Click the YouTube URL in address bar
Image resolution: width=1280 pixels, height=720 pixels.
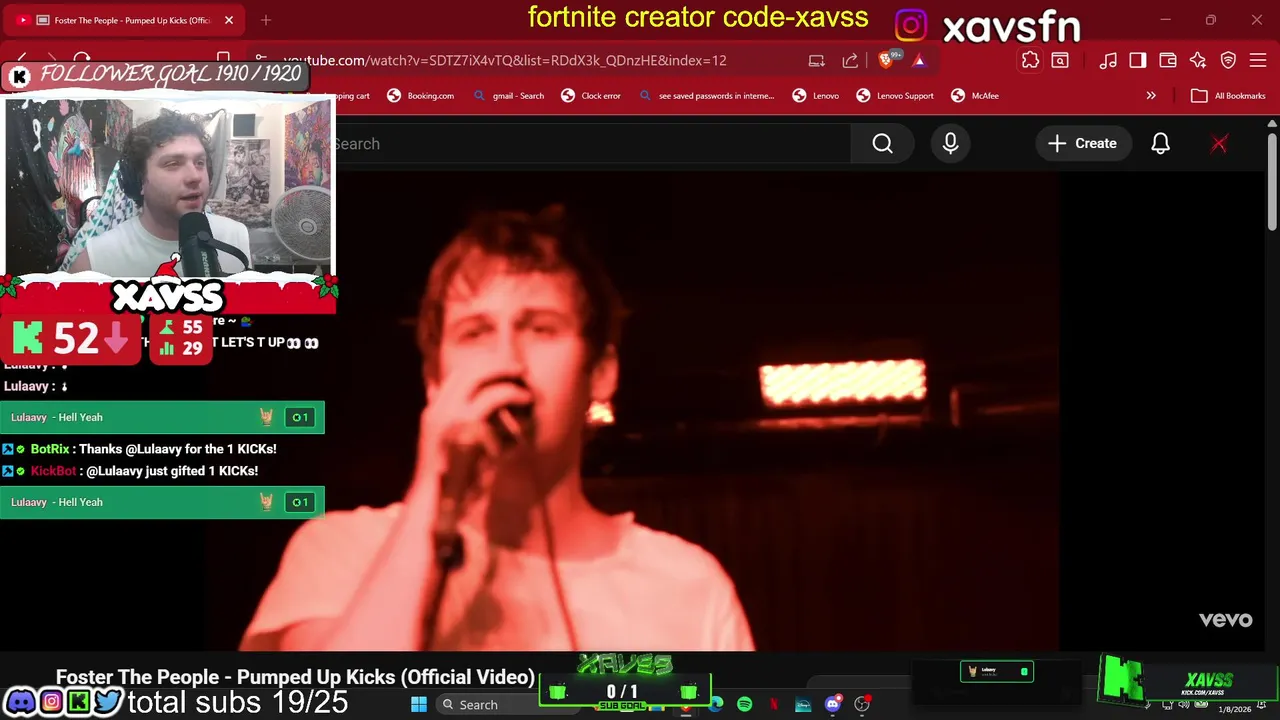coord(504,60)
